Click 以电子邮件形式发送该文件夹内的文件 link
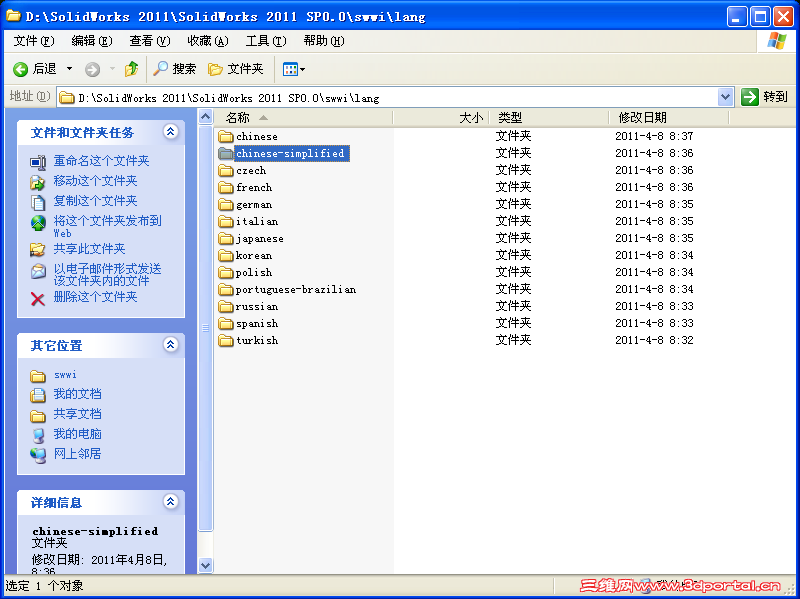 [x=107, y=274]
